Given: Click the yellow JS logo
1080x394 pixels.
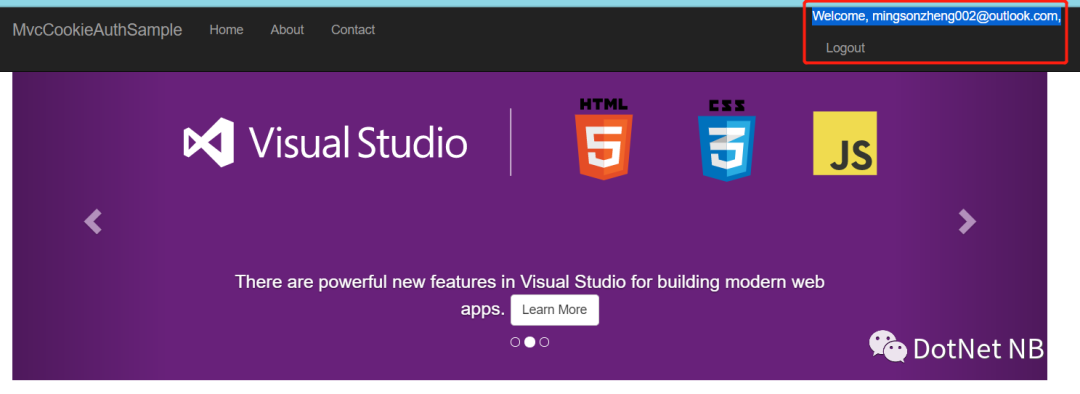Looking at the screenshot, I should click(845, 143).
